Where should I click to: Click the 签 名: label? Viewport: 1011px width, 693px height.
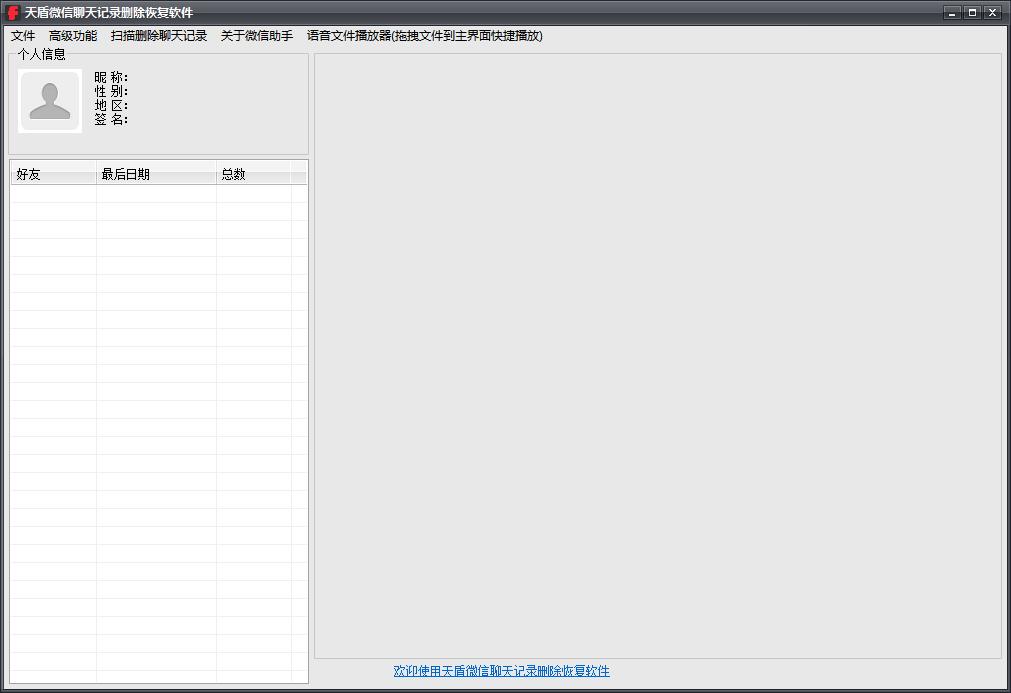click(111, 119)
